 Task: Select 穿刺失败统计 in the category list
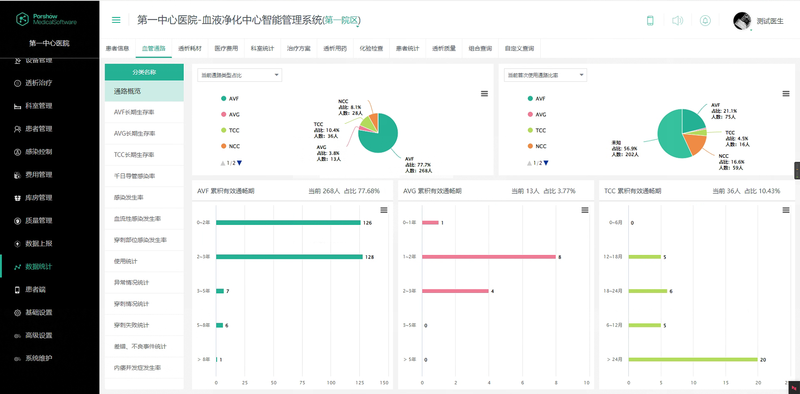(144, 325)
